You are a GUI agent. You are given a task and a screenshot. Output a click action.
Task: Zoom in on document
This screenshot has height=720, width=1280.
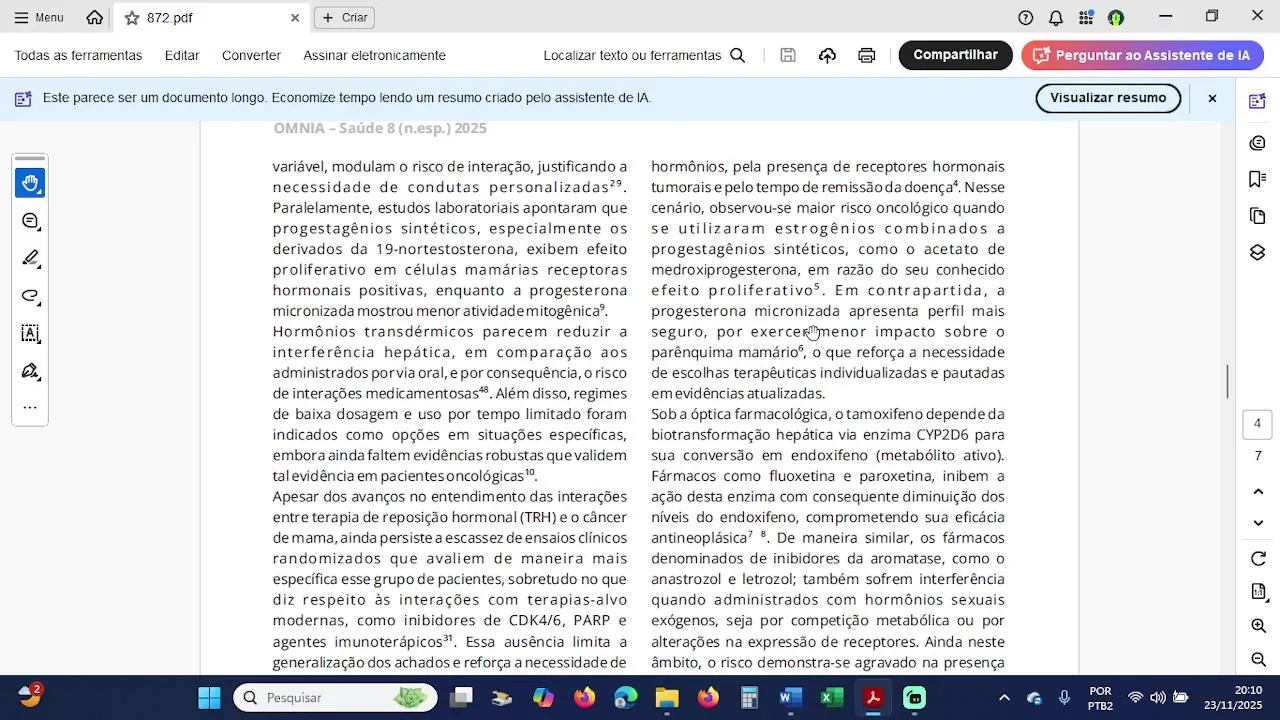coord(1258,626)
